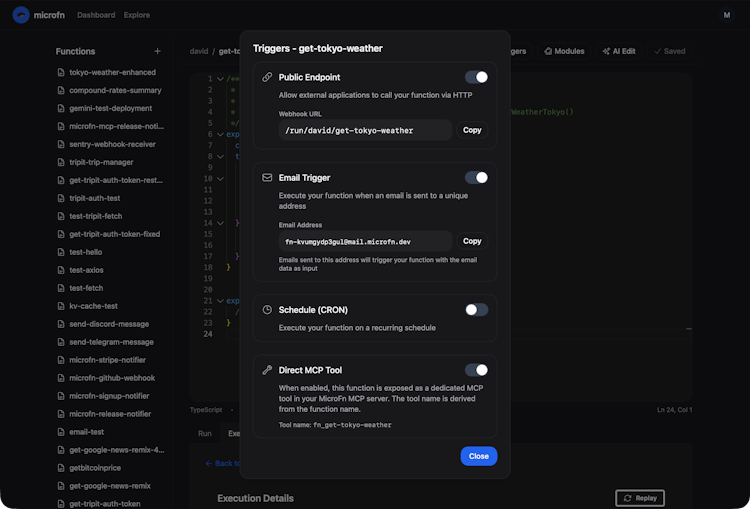Click the Email Address field
The height and width of the screenshot is (509, 750).
(365, 241)
